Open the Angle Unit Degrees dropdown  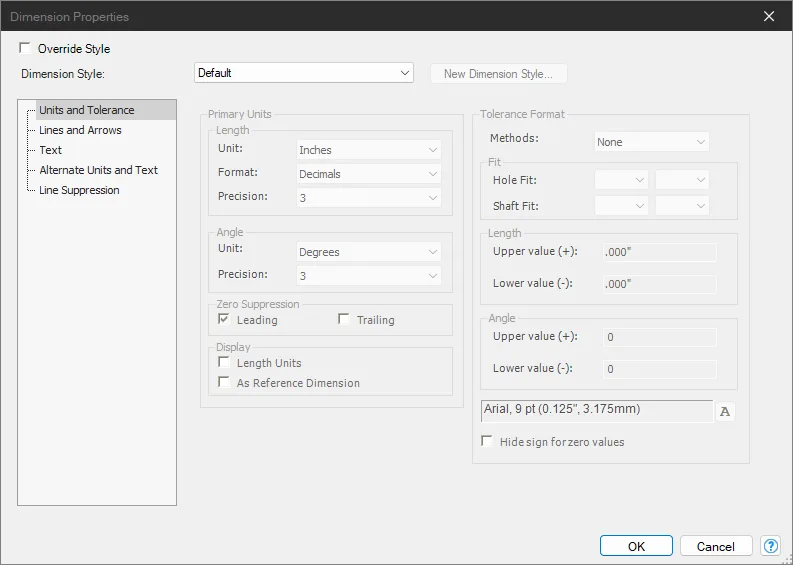click(x=369, y=251)
